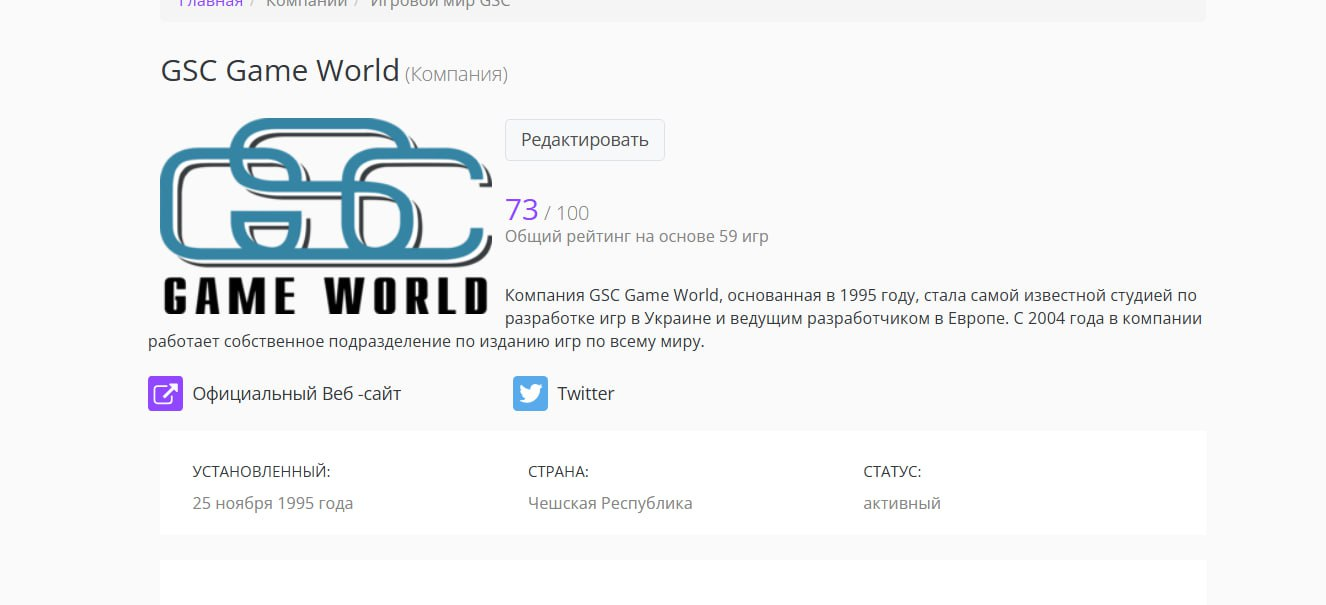Select the company description paragraph
The image size is (1326, 605).
tap(675, 318)
